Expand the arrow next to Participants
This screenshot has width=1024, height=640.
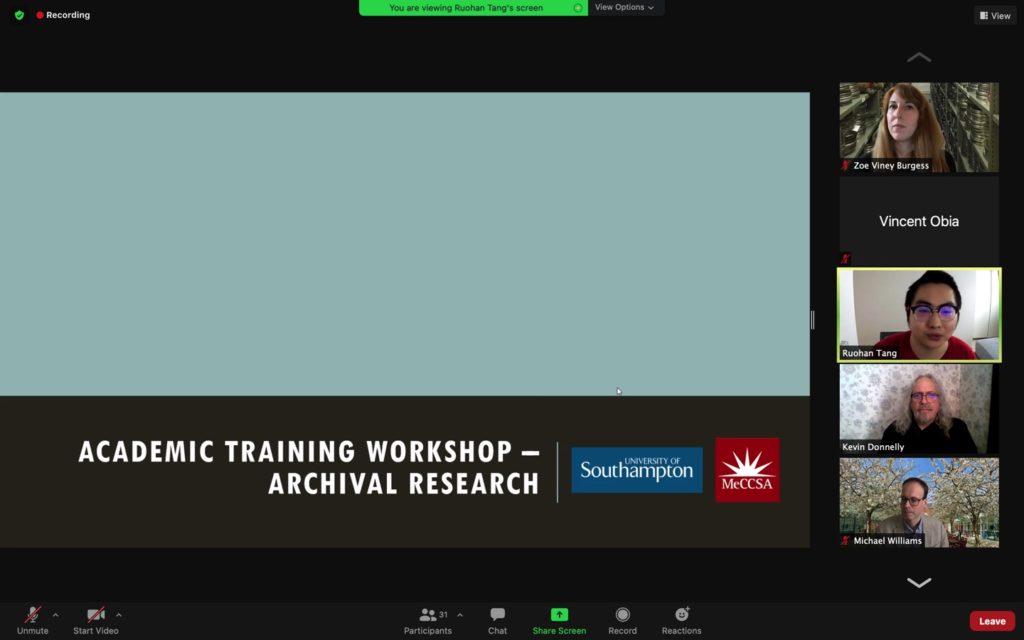click(x=460, y=615)
